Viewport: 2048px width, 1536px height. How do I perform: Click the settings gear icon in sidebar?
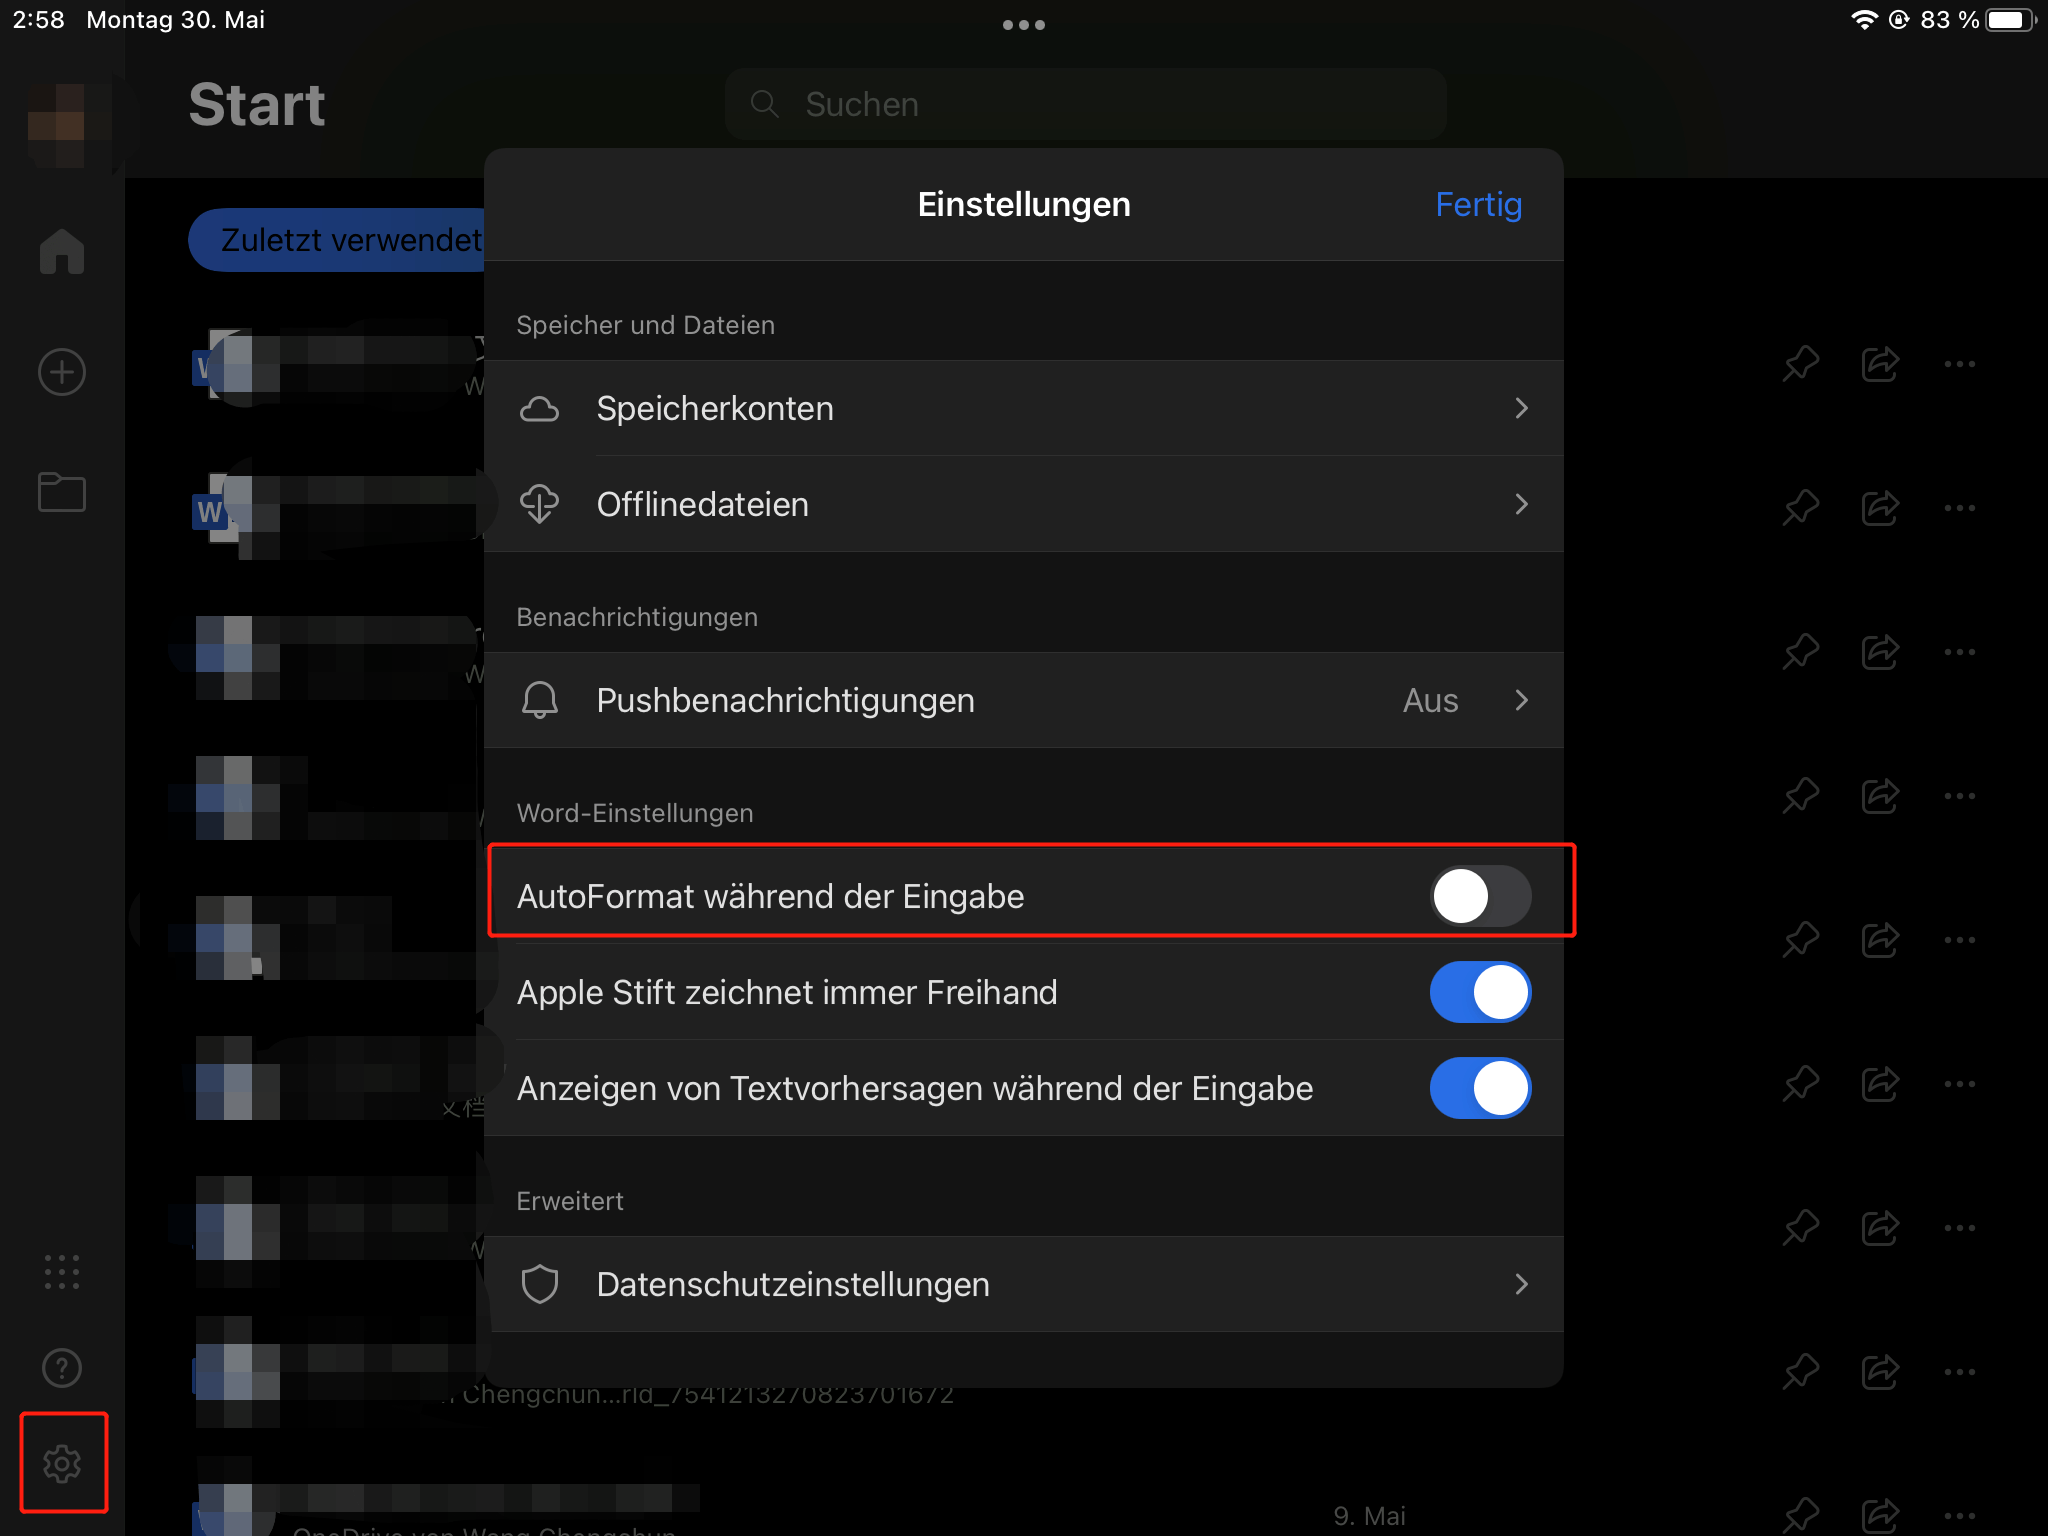[x=62, y=1463]
